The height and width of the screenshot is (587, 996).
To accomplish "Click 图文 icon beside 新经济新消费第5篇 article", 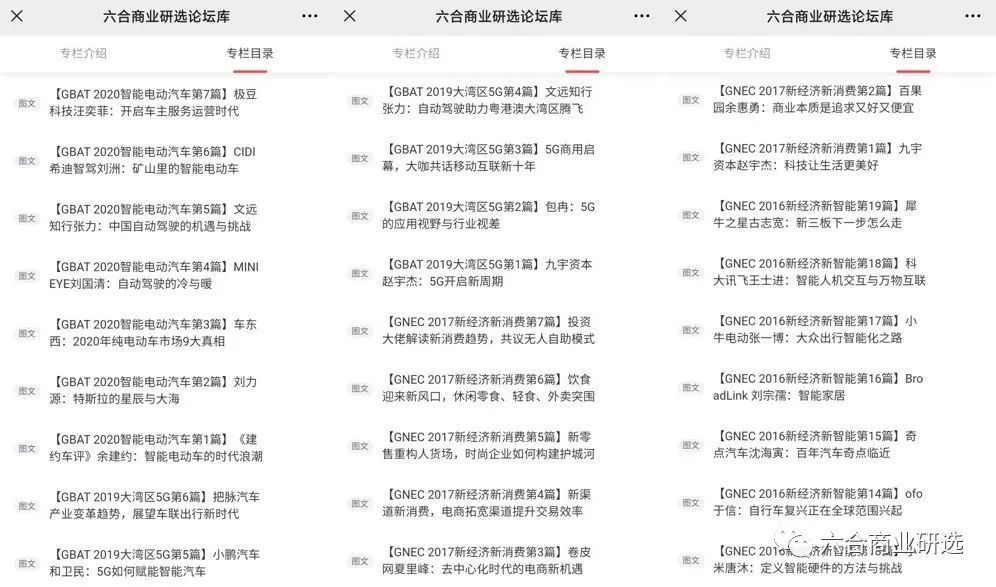I will click(360, 446).
